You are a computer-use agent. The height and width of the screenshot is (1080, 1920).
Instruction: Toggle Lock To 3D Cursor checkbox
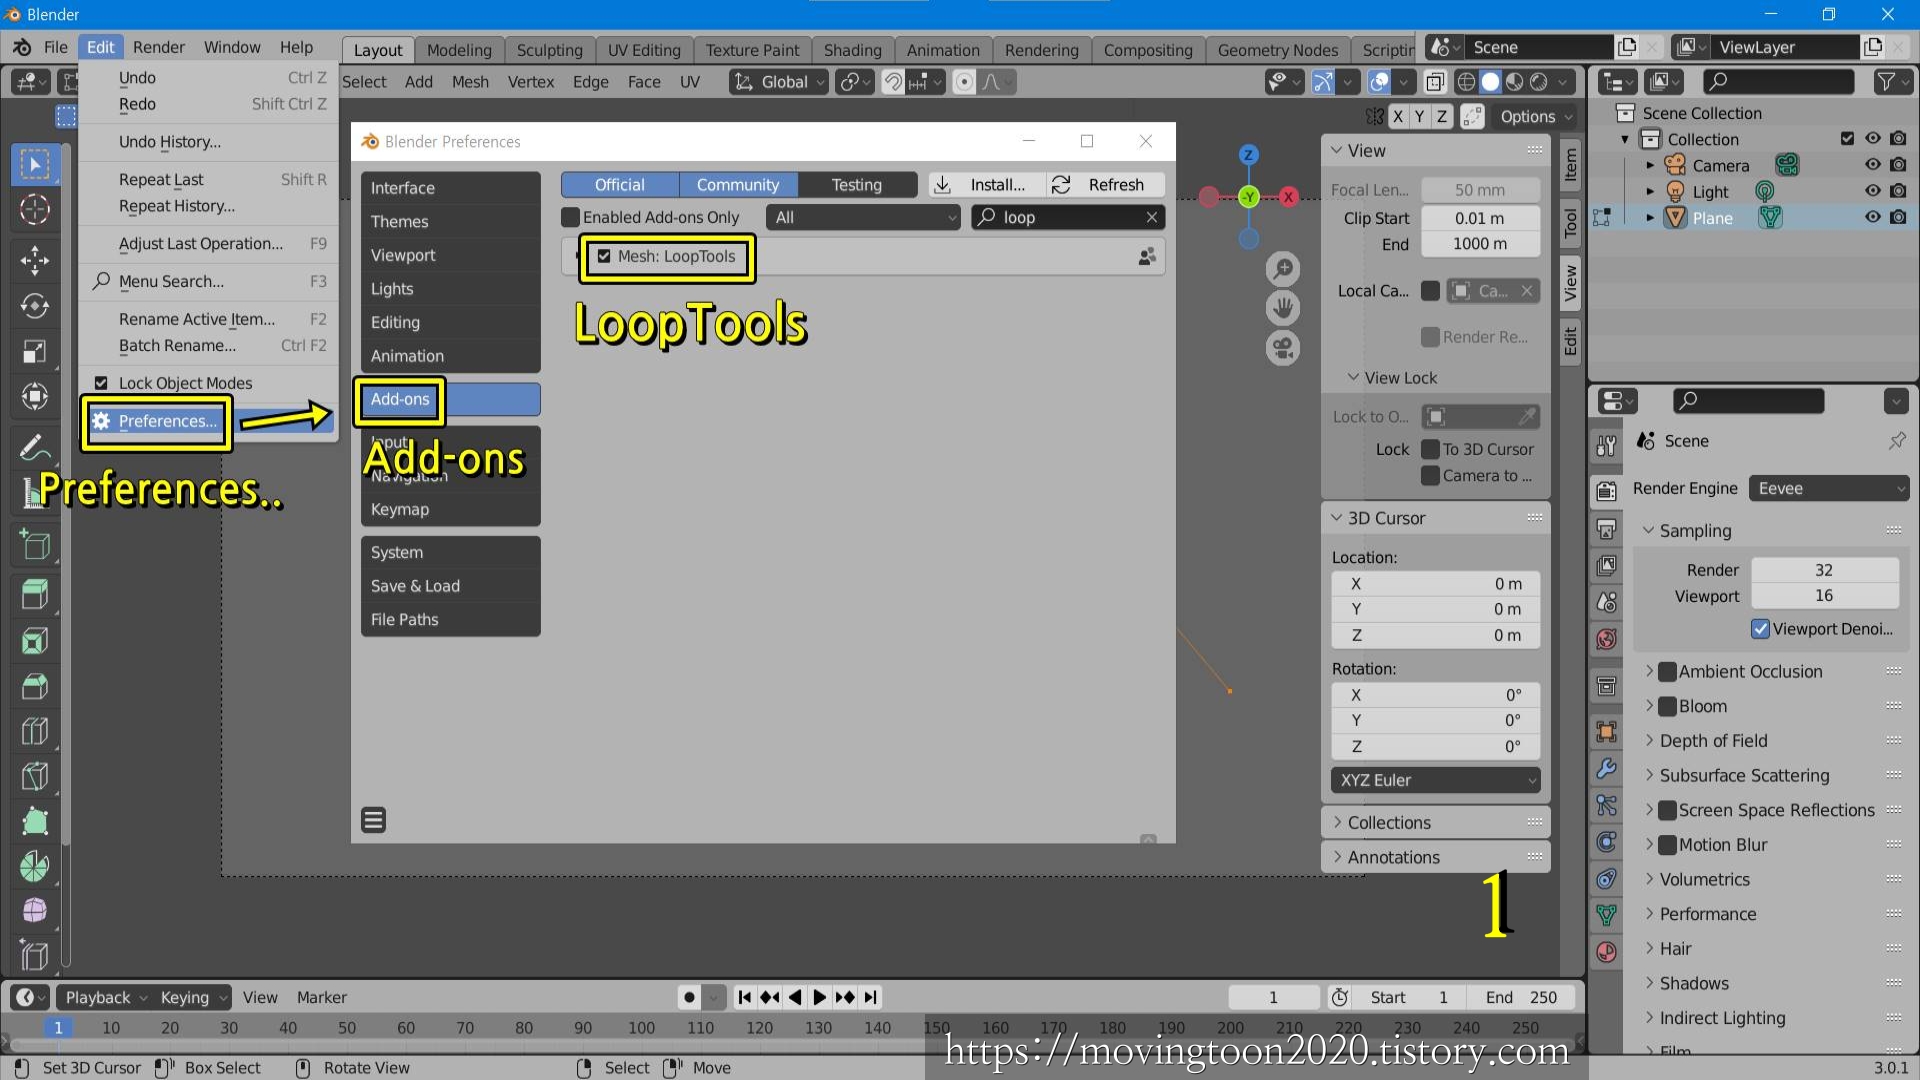click(x=1431, y=449)
